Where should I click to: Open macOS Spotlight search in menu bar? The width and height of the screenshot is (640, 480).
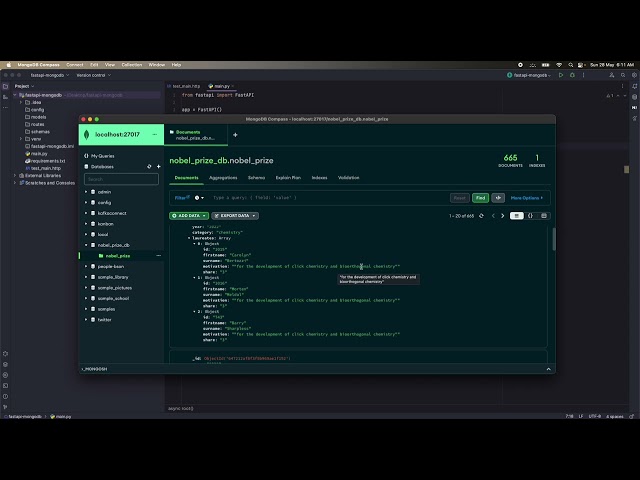pyautogui.click(x=571, y=65)
